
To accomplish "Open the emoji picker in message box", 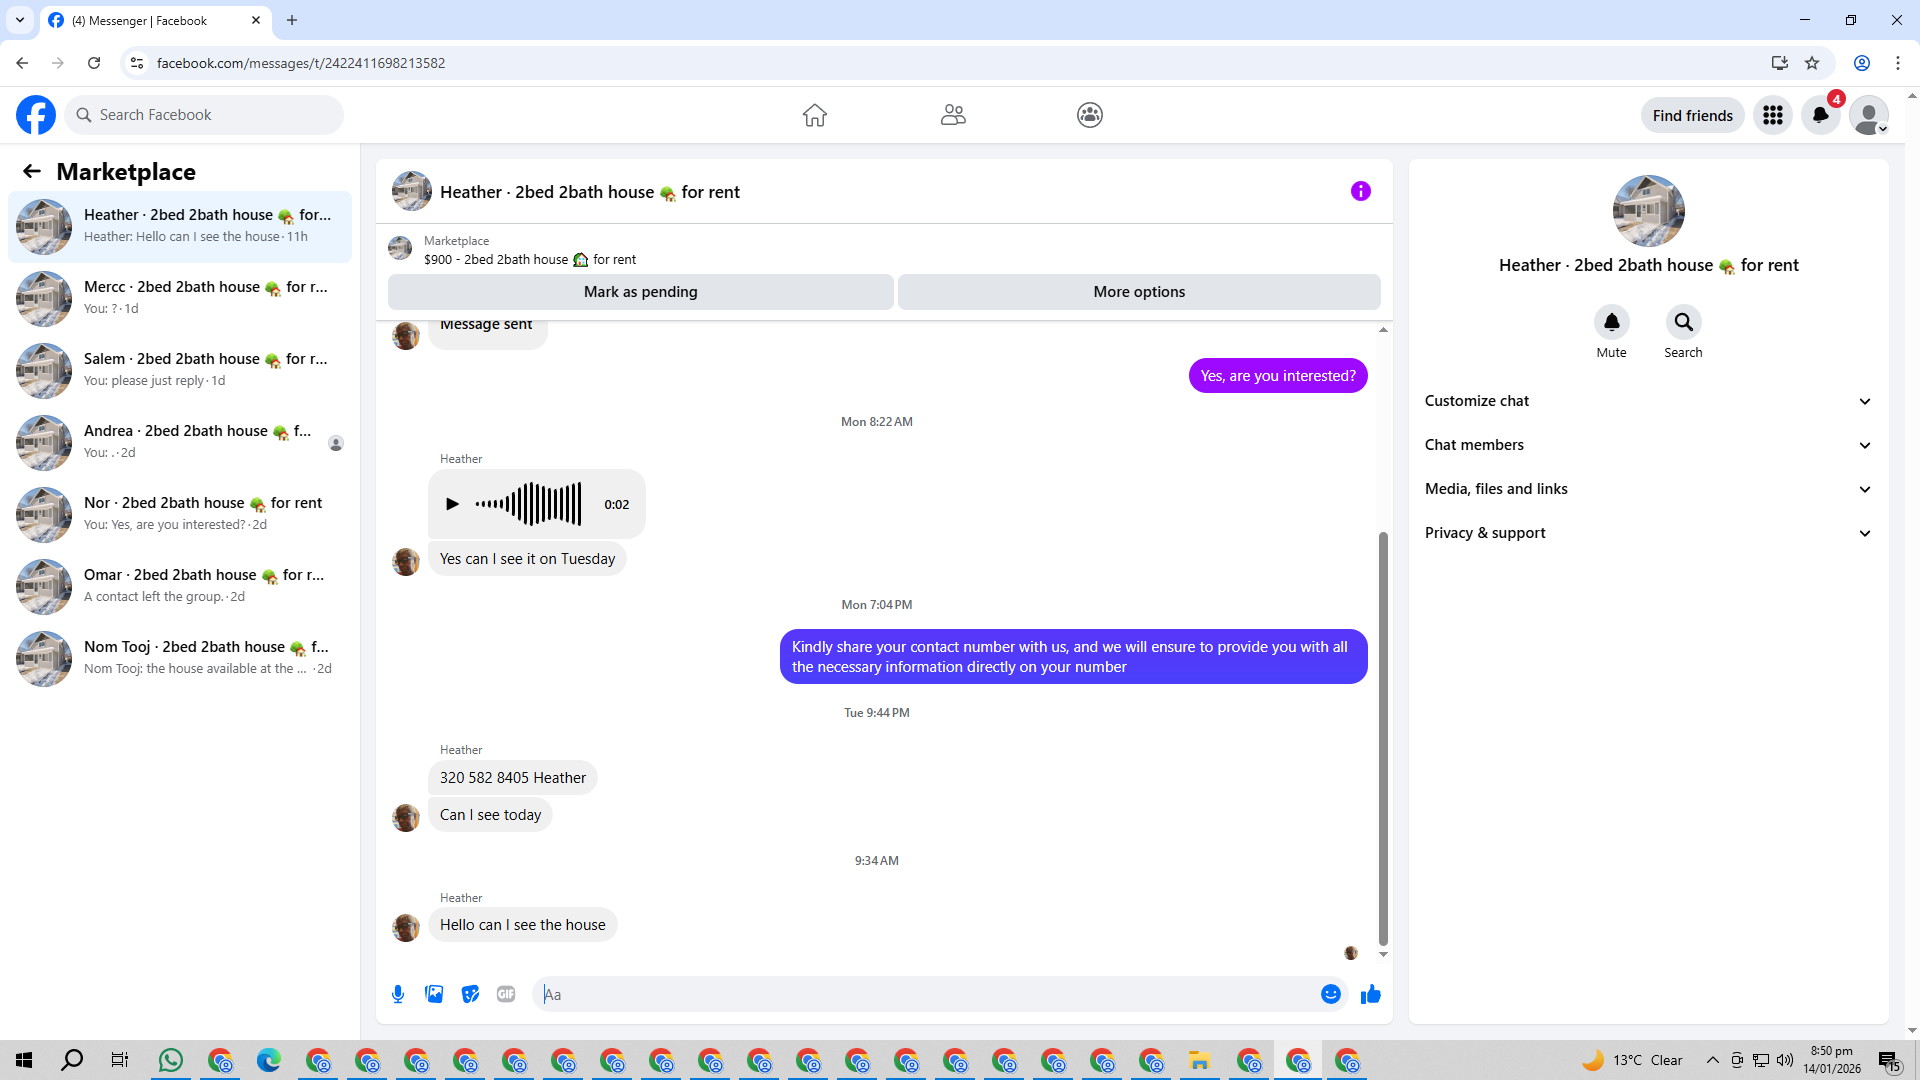I will [1330, 994].
